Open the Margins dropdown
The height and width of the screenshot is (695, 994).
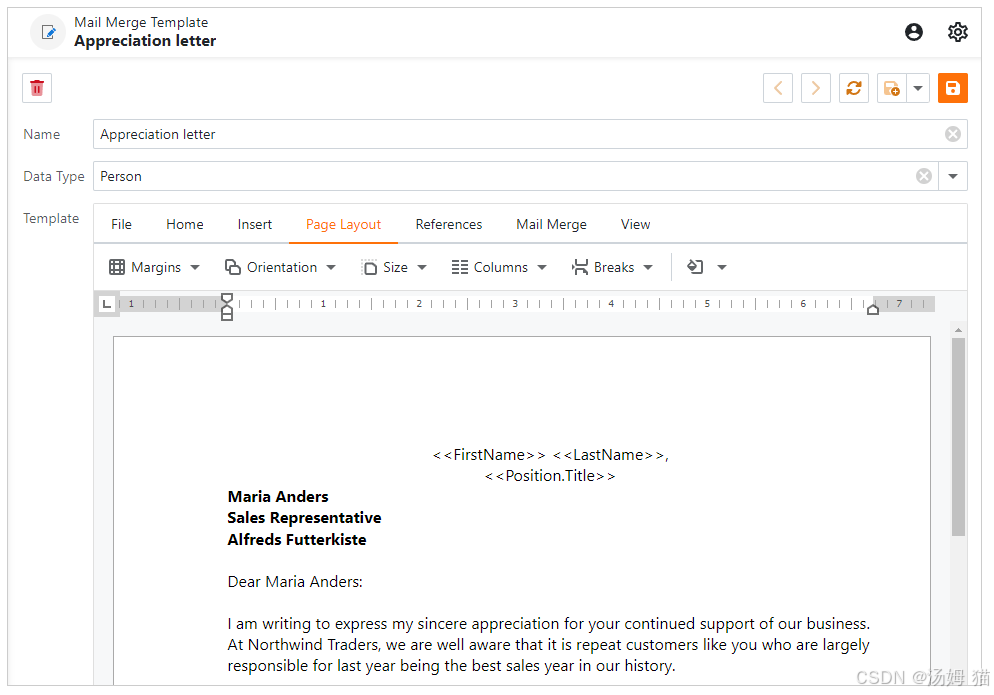[x=155, y=267]
